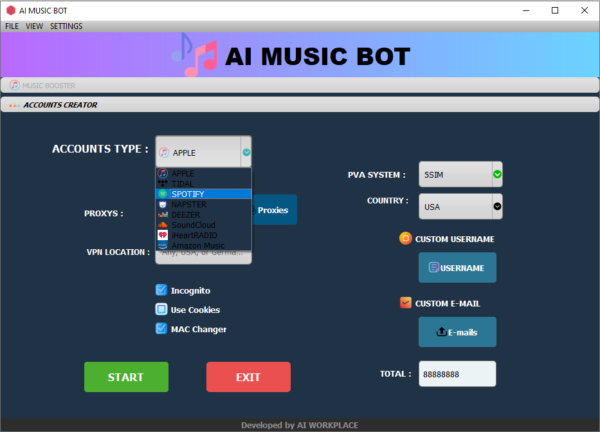Switch to the MUSIC BOOSTER section

point(300,85)
